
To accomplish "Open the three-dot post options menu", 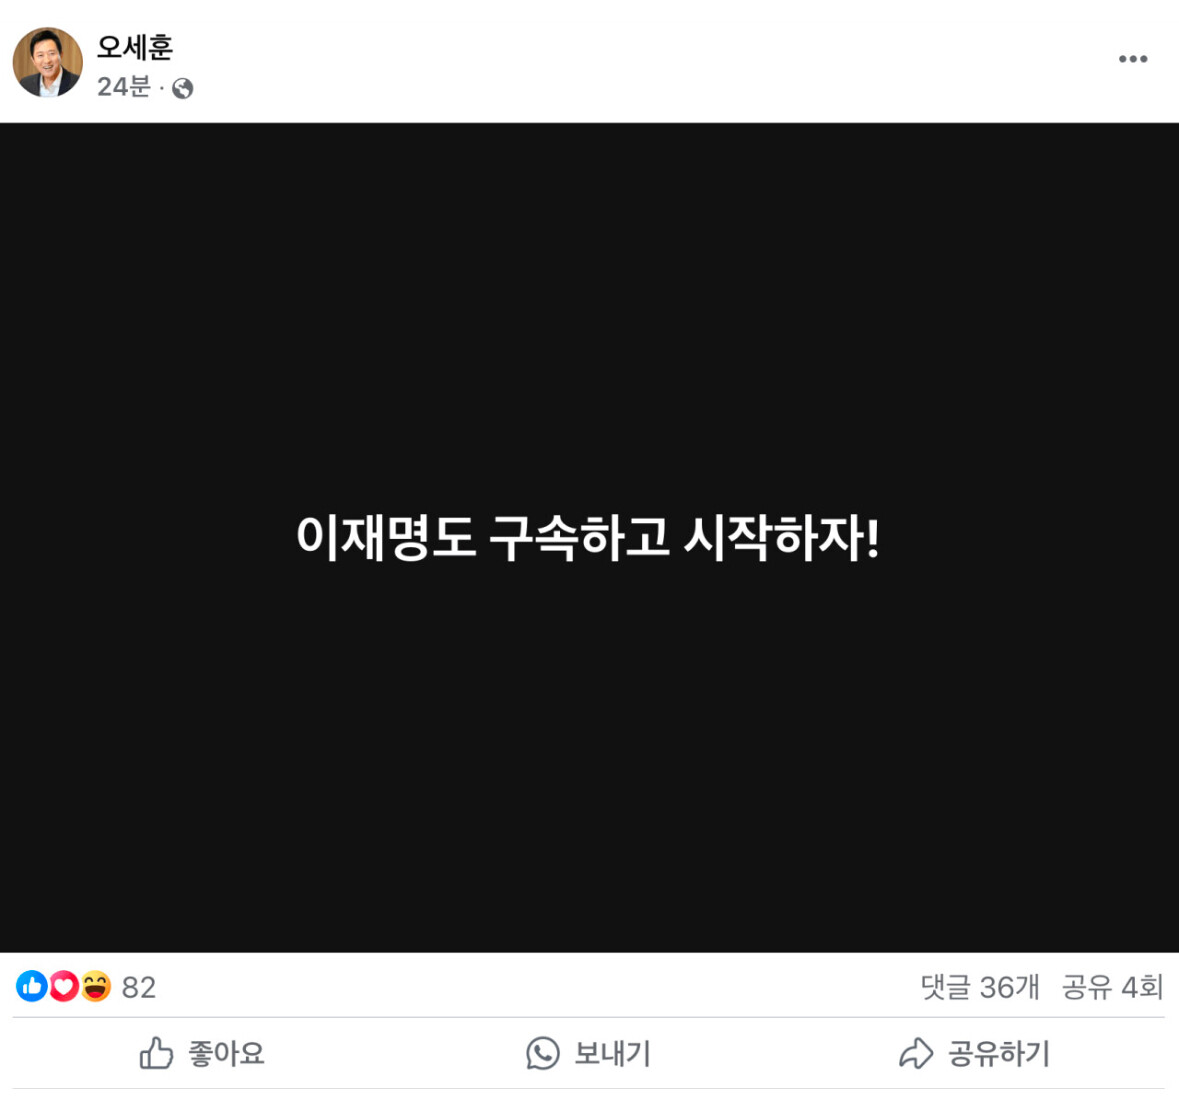I will tap(1132, 59).
